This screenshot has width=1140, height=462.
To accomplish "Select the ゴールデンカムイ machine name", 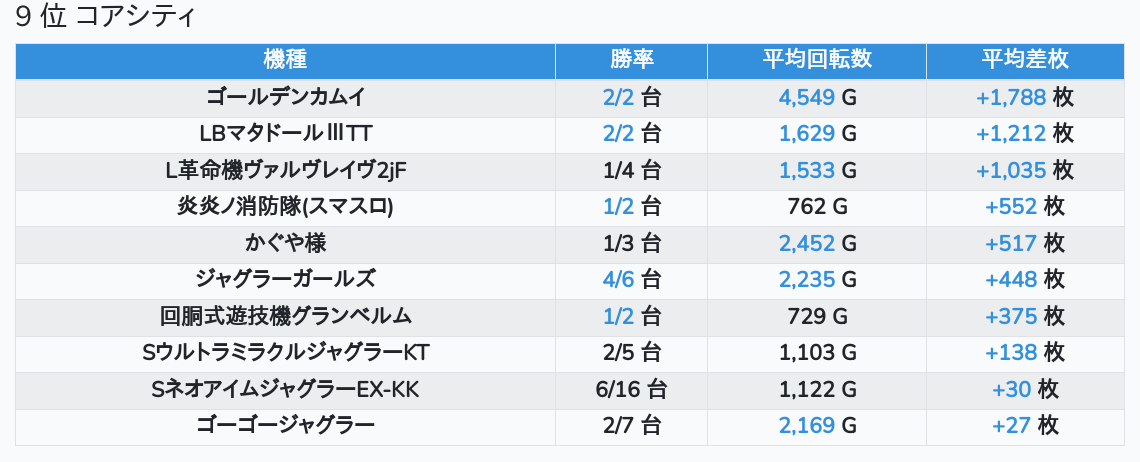I will point(285,97).
